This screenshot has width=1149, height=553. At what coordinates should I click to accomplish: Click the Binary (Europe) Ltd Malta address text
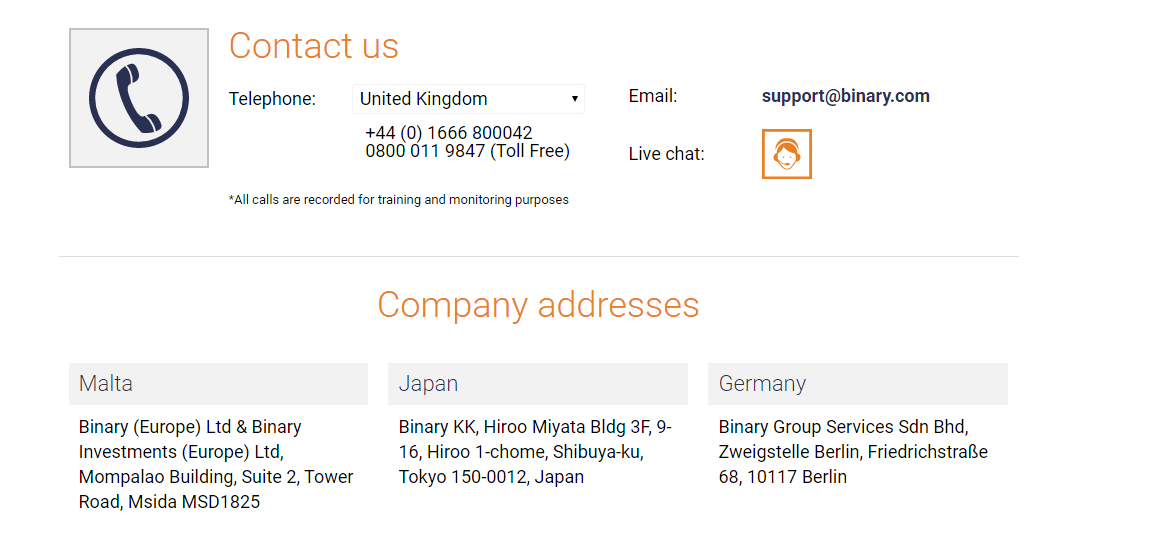click(218, 464)
